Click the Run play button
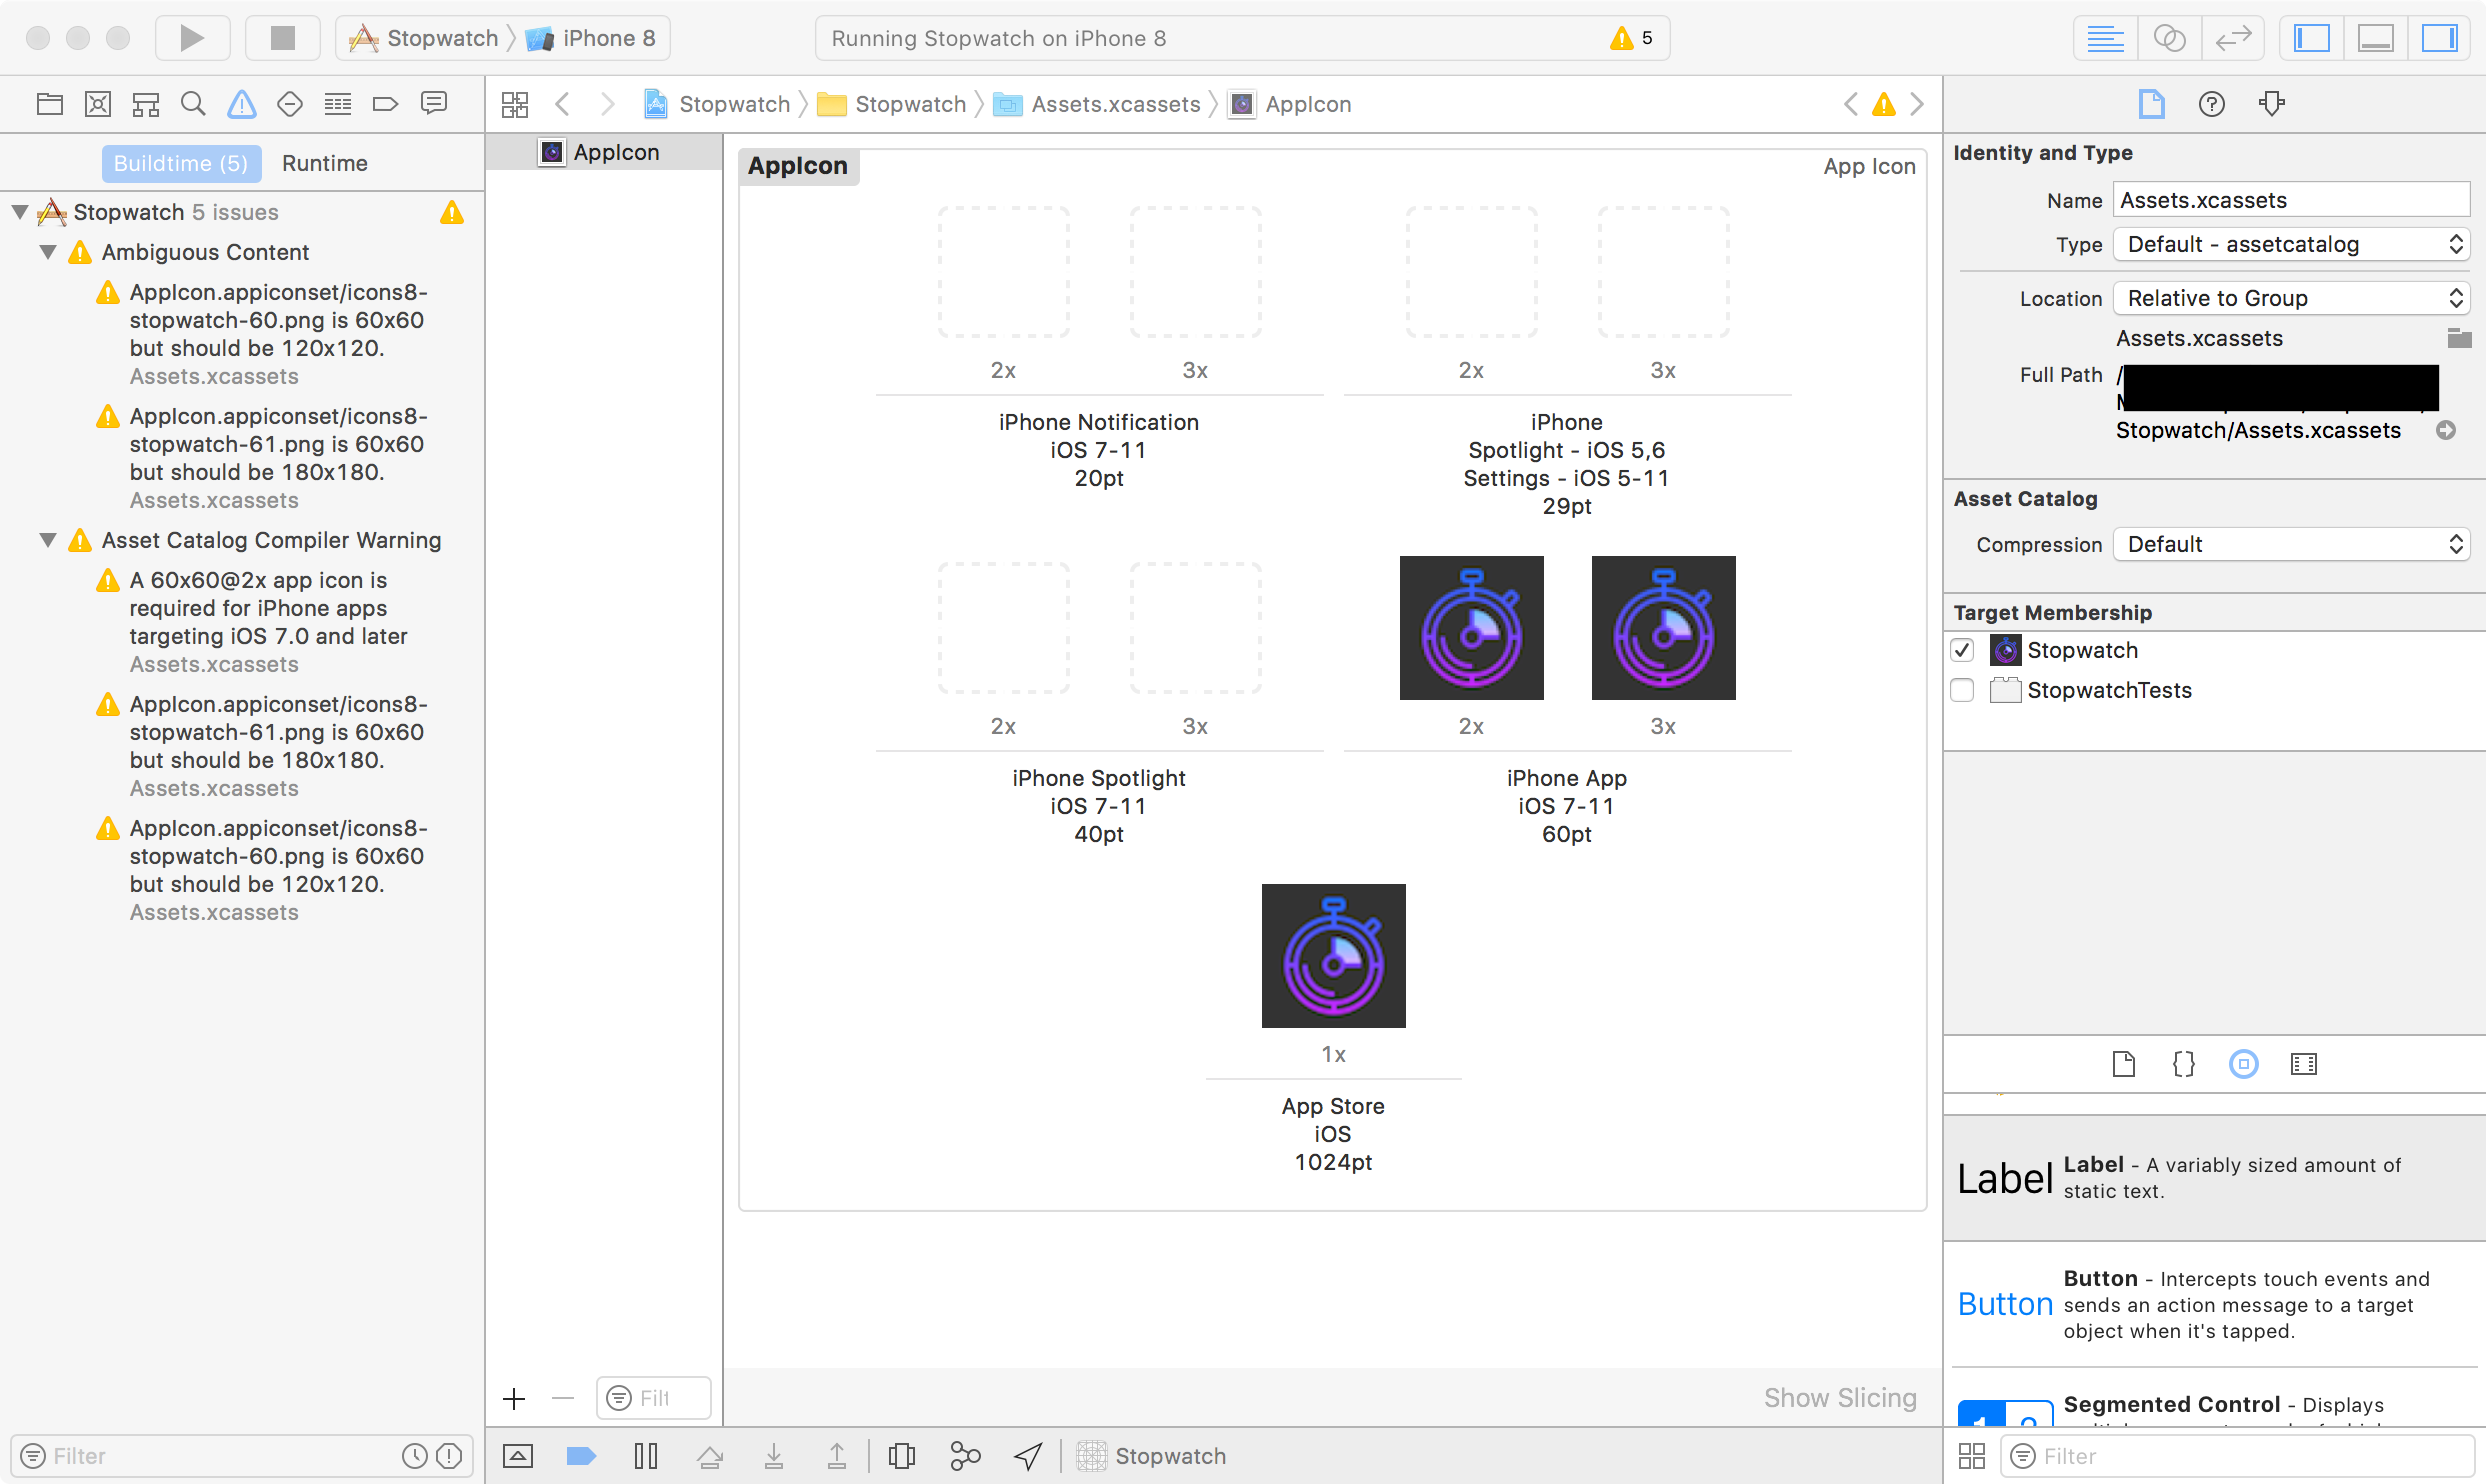2486x1484 pixels. [192, 38]
